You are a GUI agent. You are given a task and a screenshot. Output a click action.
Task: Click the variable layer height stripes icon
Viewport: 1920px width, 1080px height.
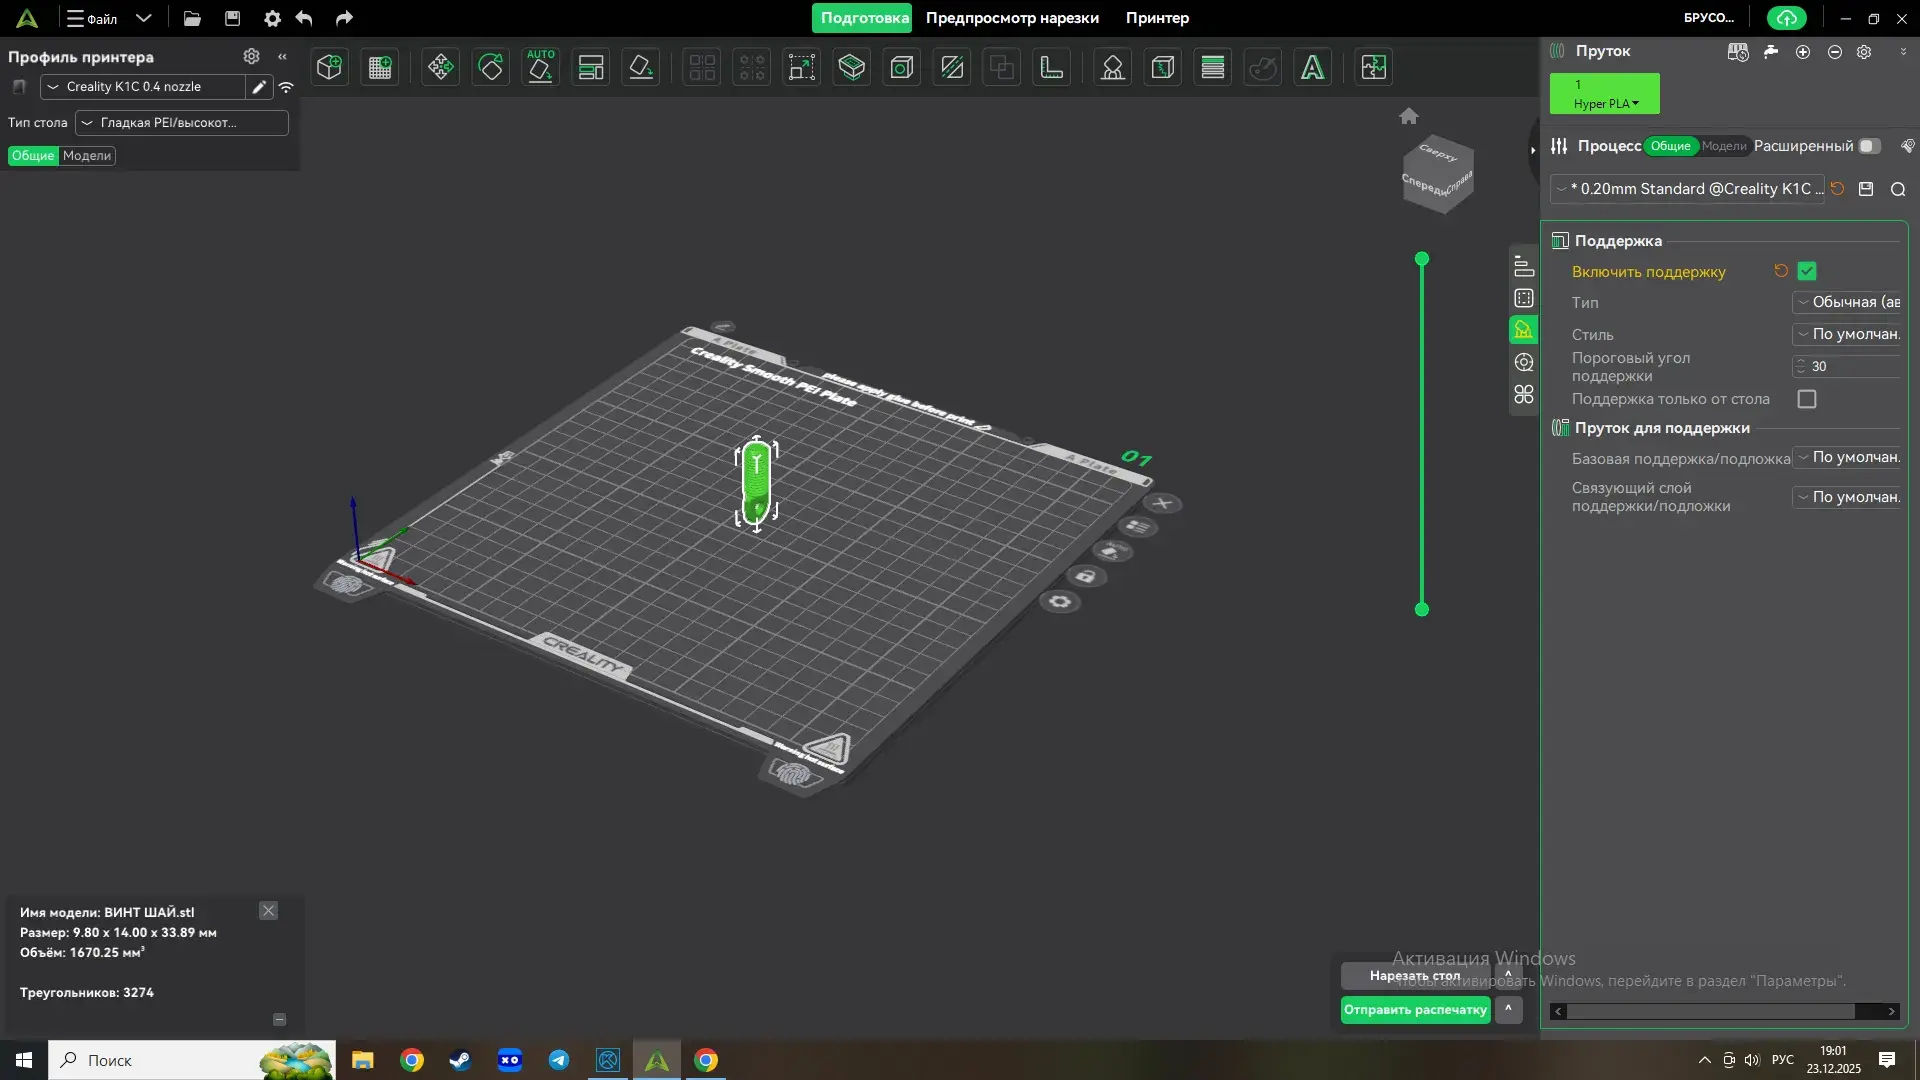(x=1213, y=67)
